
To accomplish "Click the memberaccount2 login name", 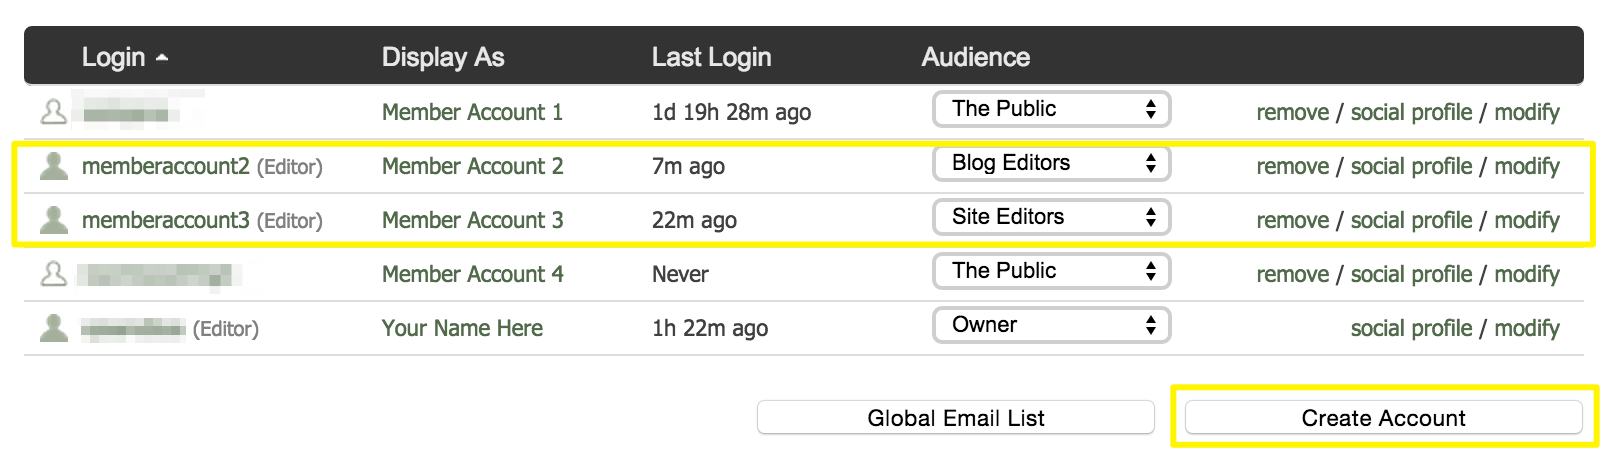I will (x=165, y=166).
